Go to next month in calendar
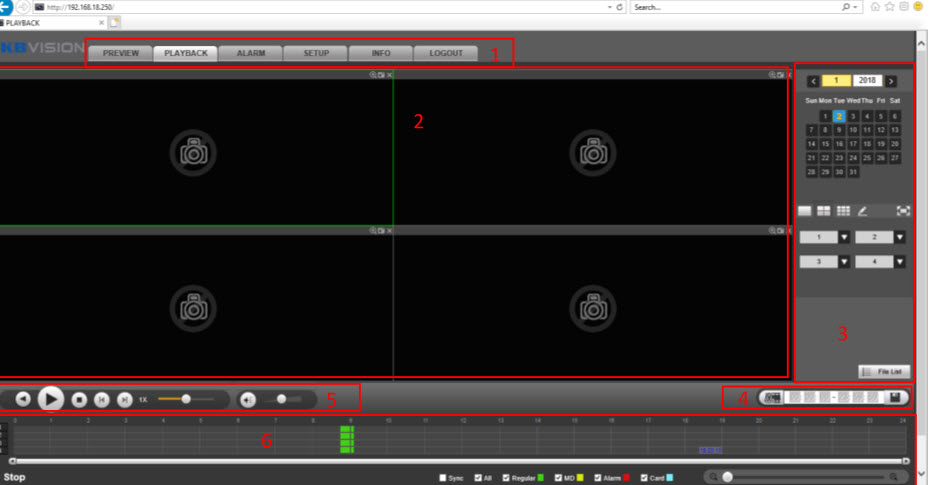The image size is (931, 485). 890,81
